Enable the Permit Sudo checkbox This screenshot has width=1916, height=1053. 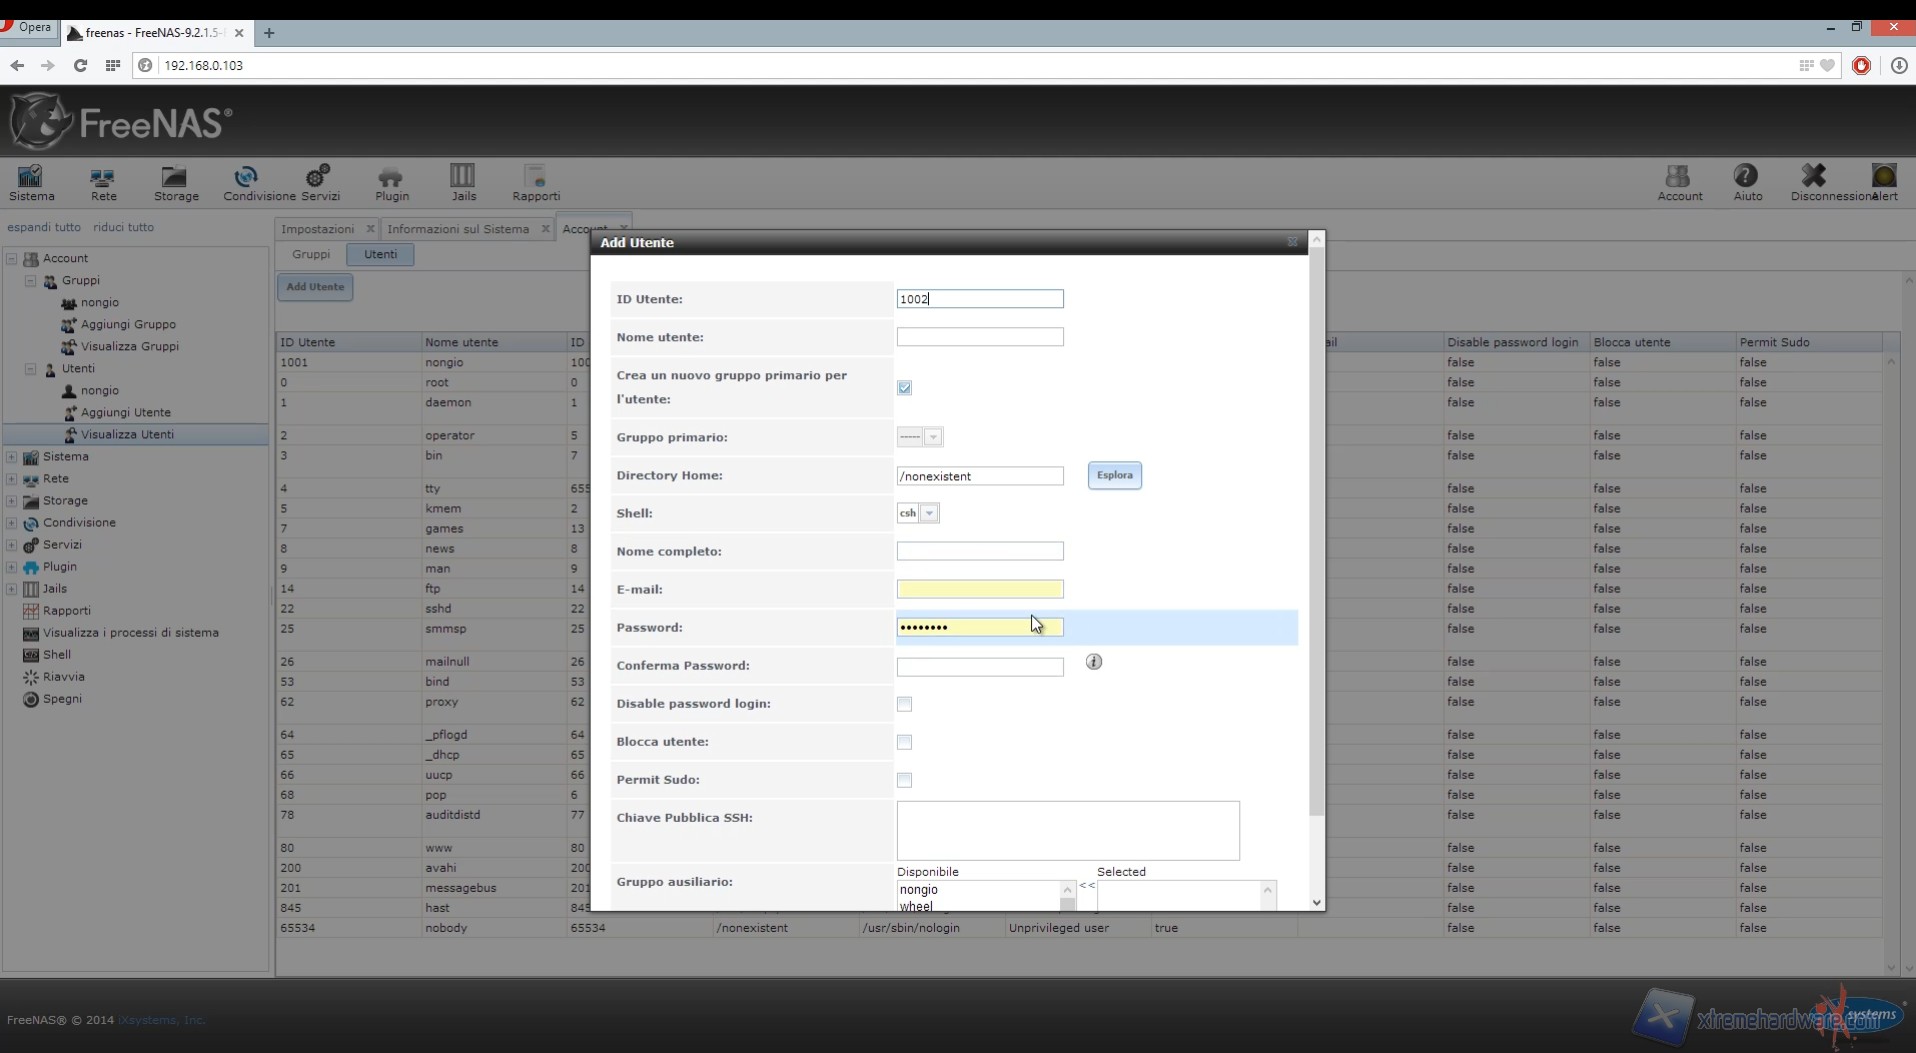904,780
